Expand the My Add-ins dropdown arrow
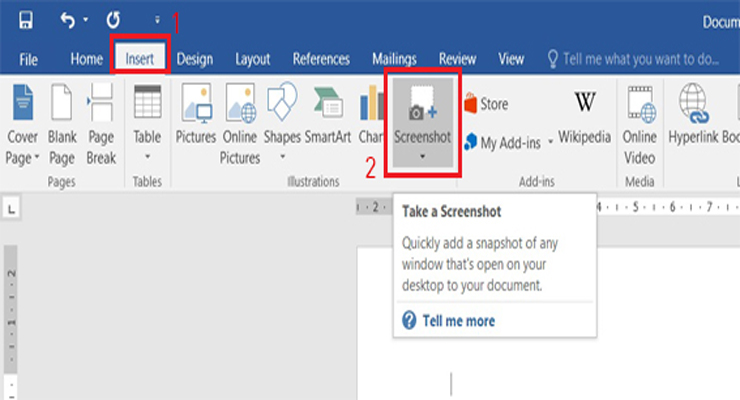 (x=550, y=142)
